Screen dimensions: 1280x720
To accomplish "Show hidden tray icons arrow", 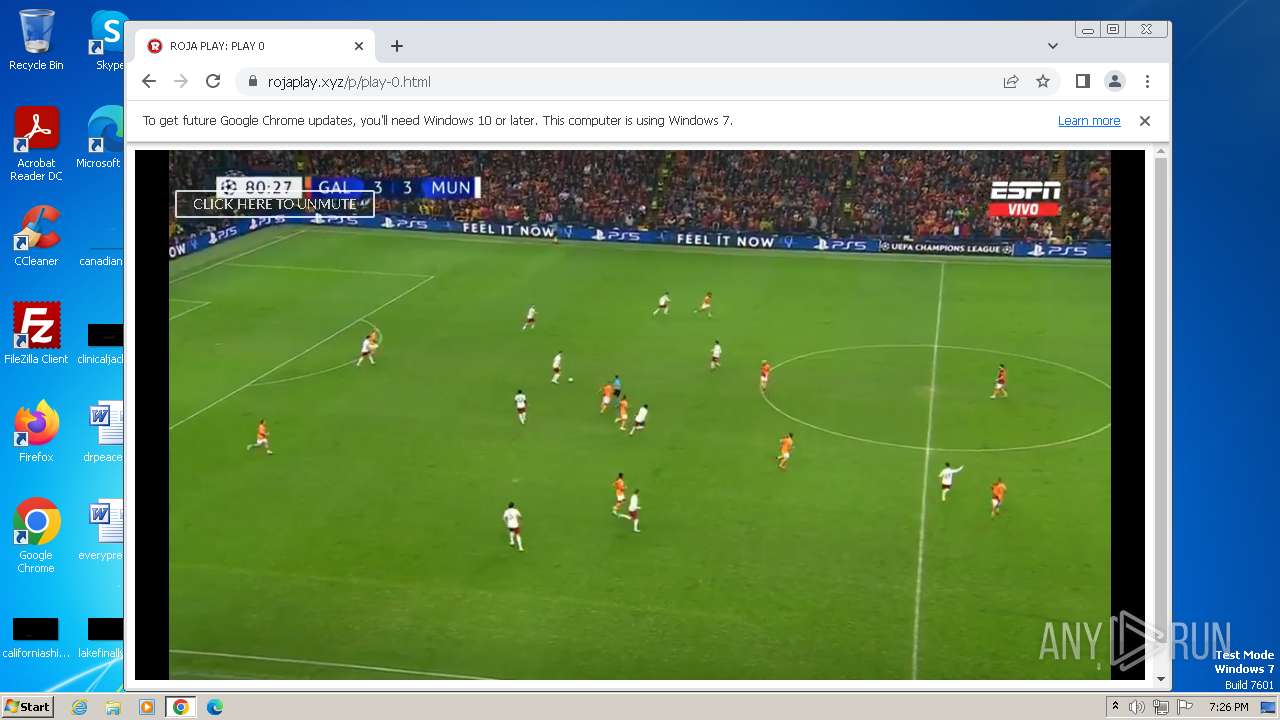I will point(1115,707).
